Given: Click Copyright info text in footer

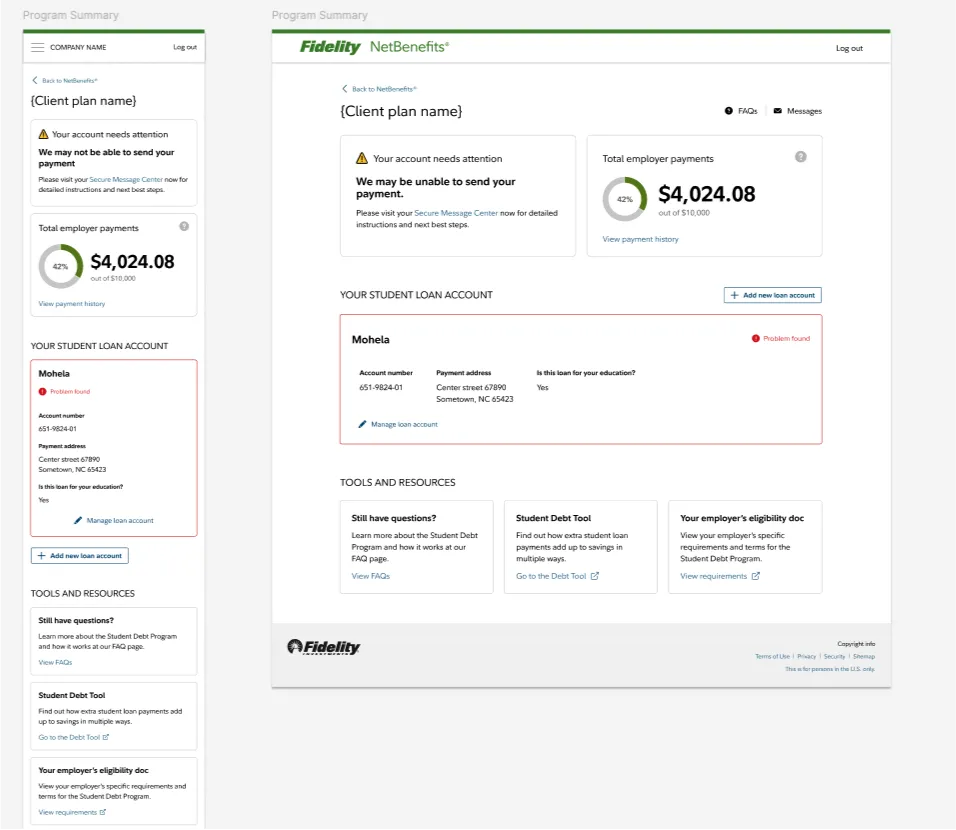Looking at the screenshot, I should tap(855, 644).
